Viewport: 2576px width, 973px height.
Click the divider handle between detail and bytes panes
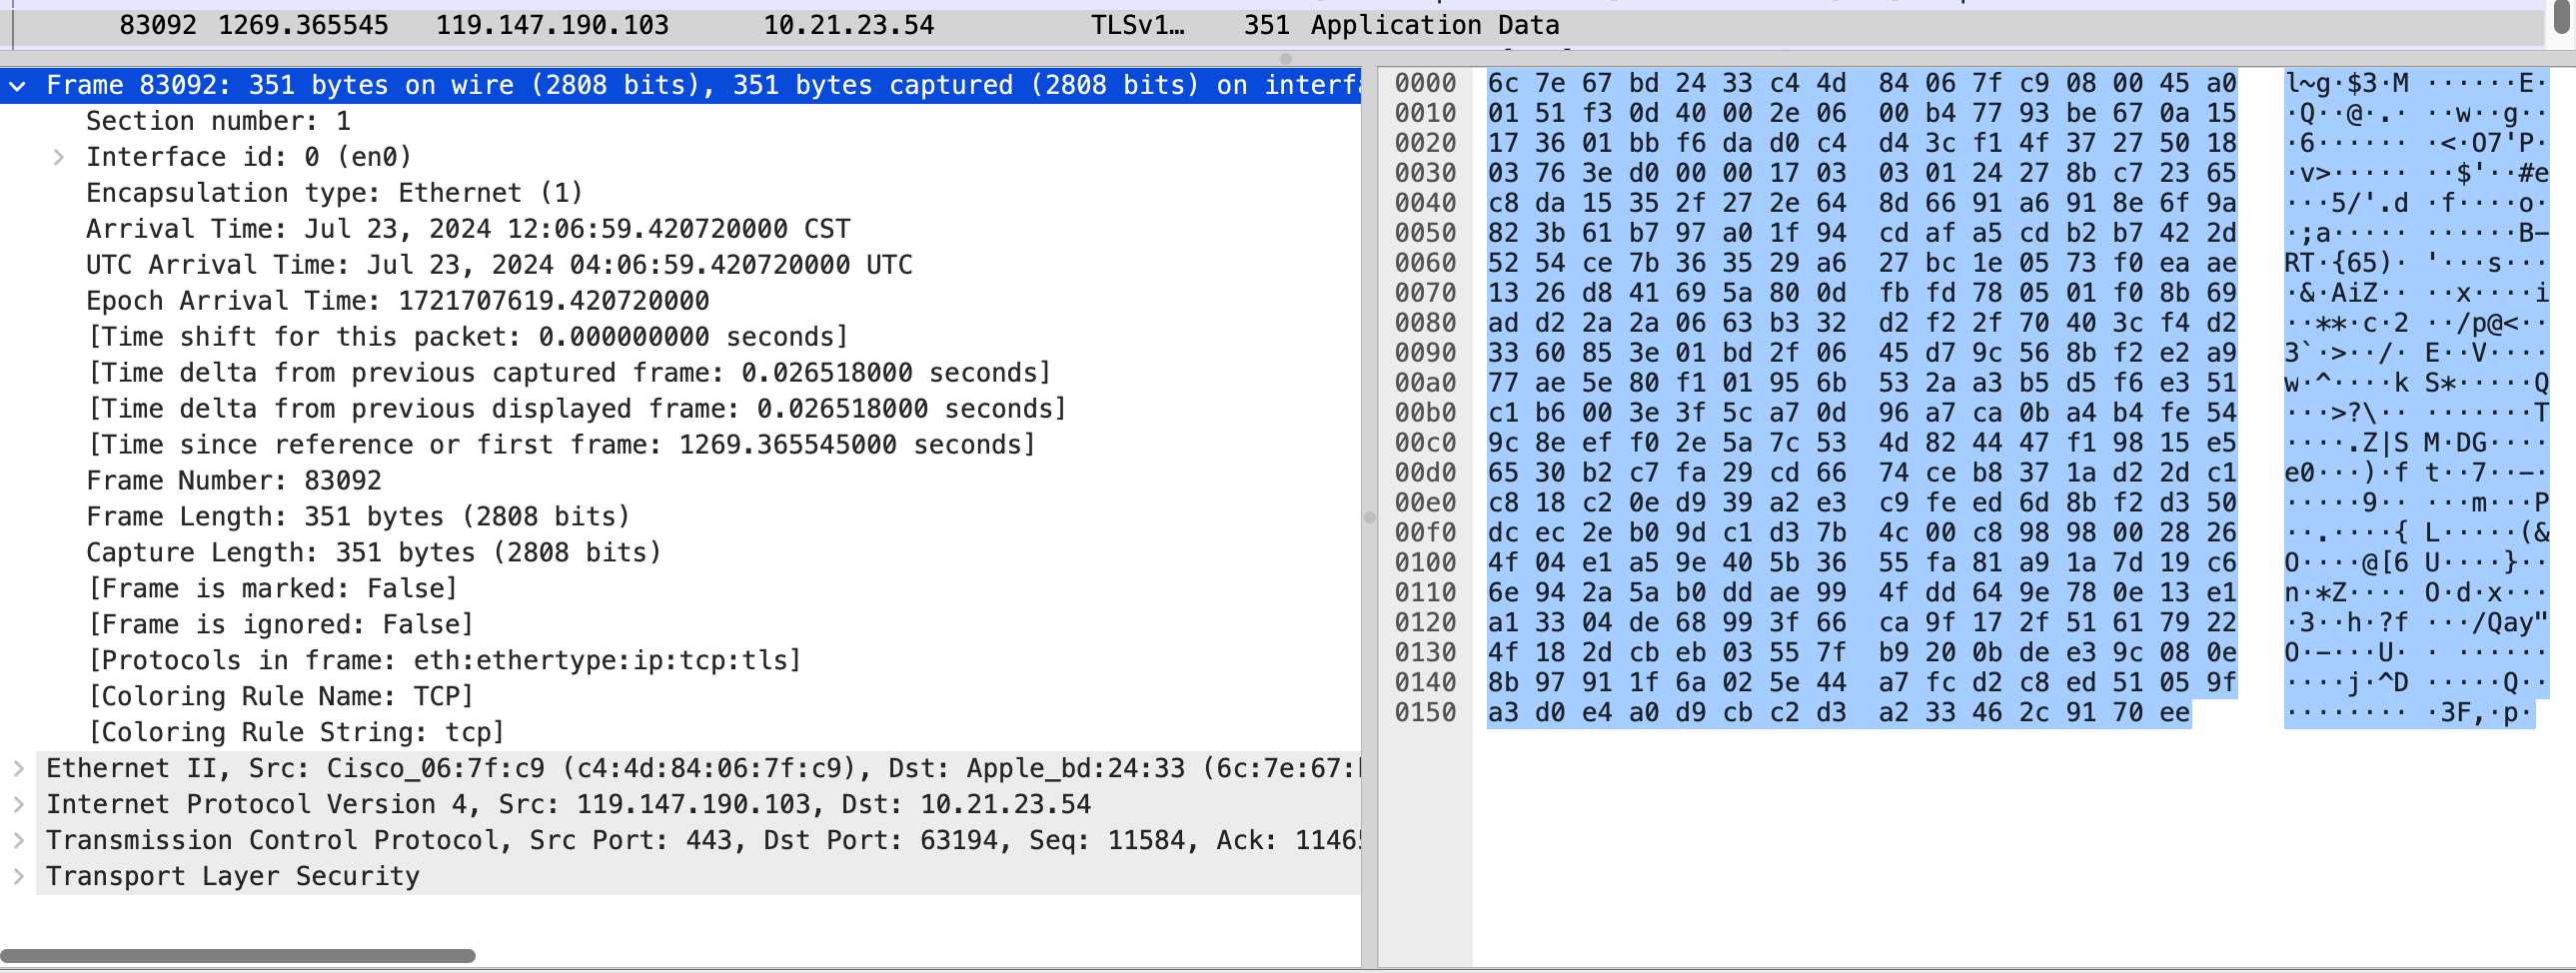tap(1369, 517)
